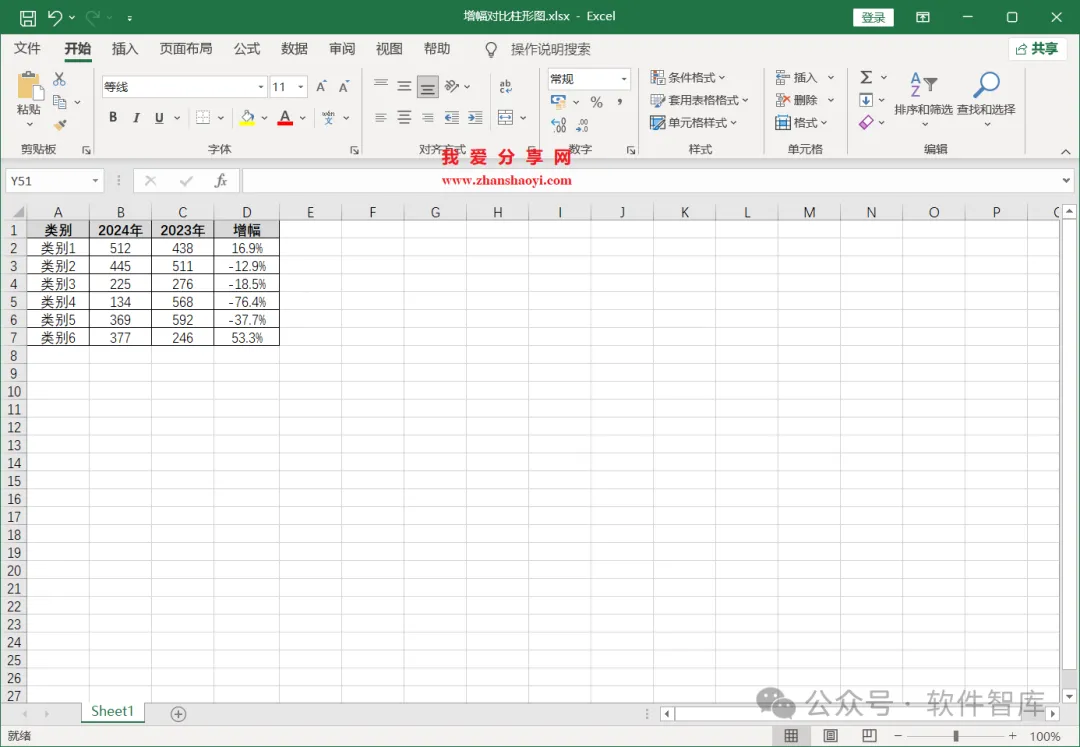Open the 插入 ribbon tab

coord(125,49)
